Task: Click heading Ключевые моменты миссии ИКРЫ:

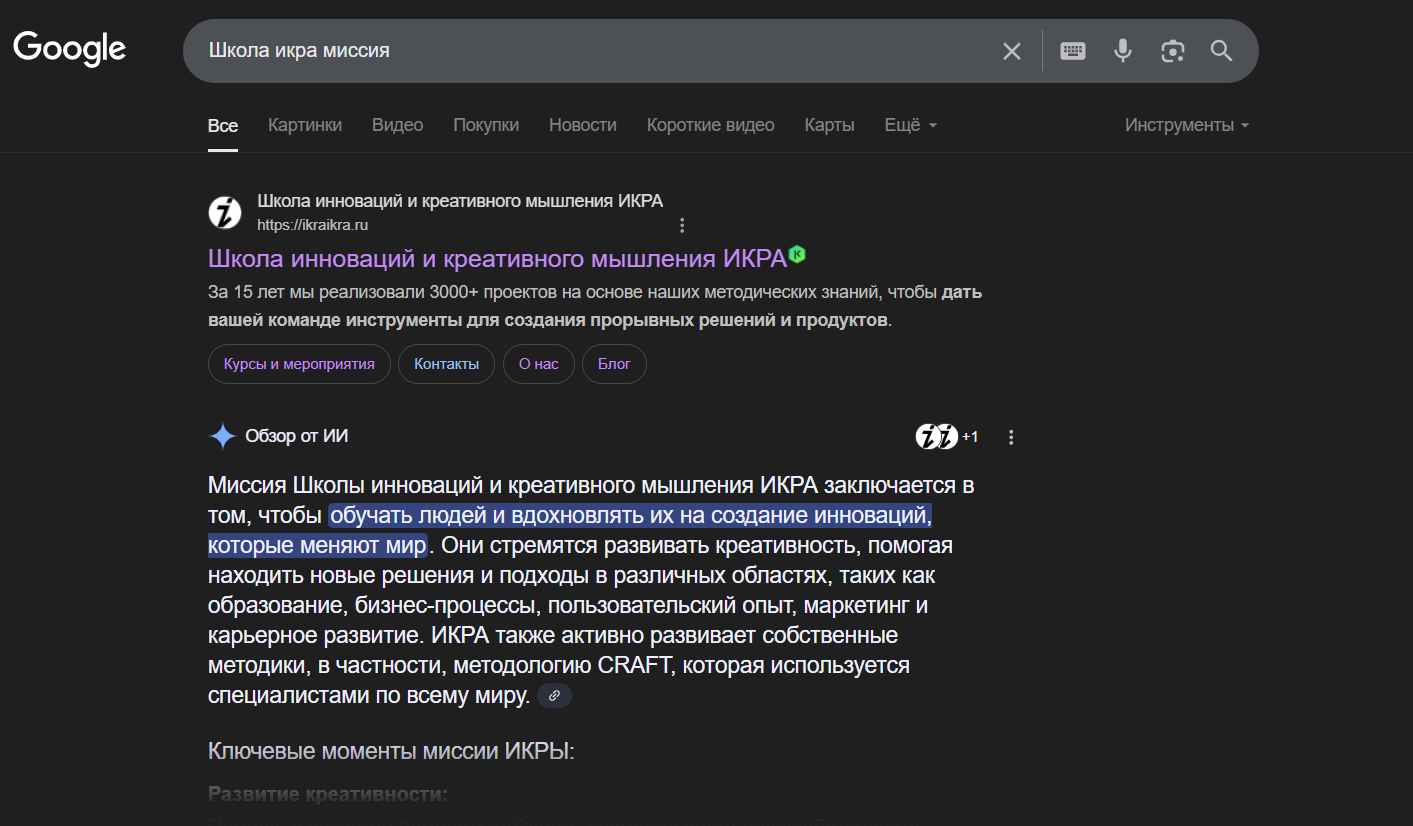Action: pos(391,751)
